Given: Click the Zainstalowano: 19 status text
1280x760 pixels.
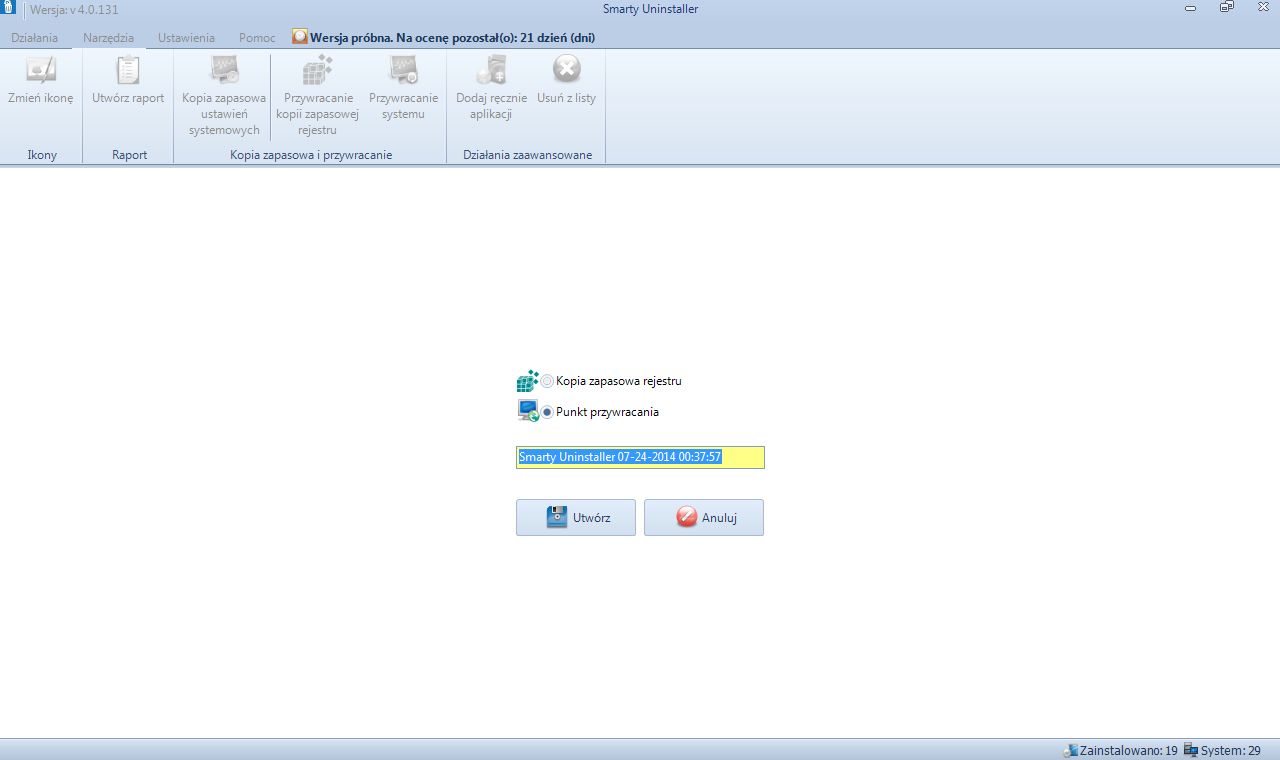Looking at the screenshot, I should point(1129,750).
